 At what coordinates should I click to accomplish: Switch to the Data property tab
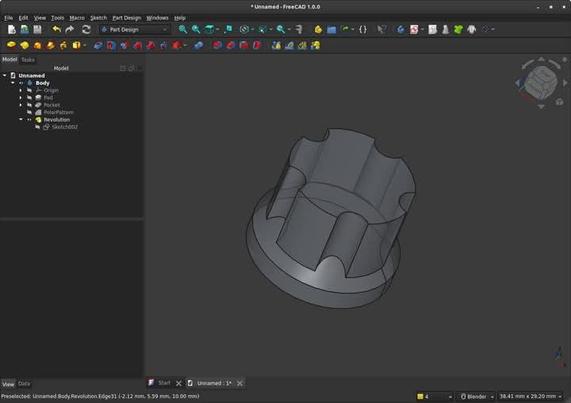point(24,384)
